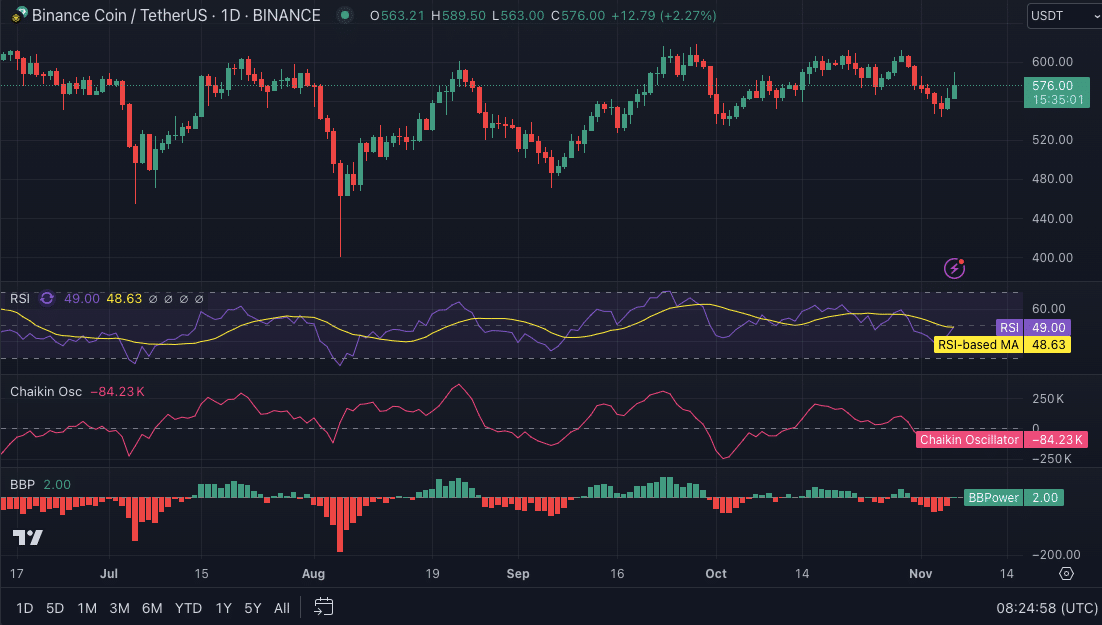Click the 576.00 current price label
This screenshot has height=625, width=1102.
coord(1052,86)
